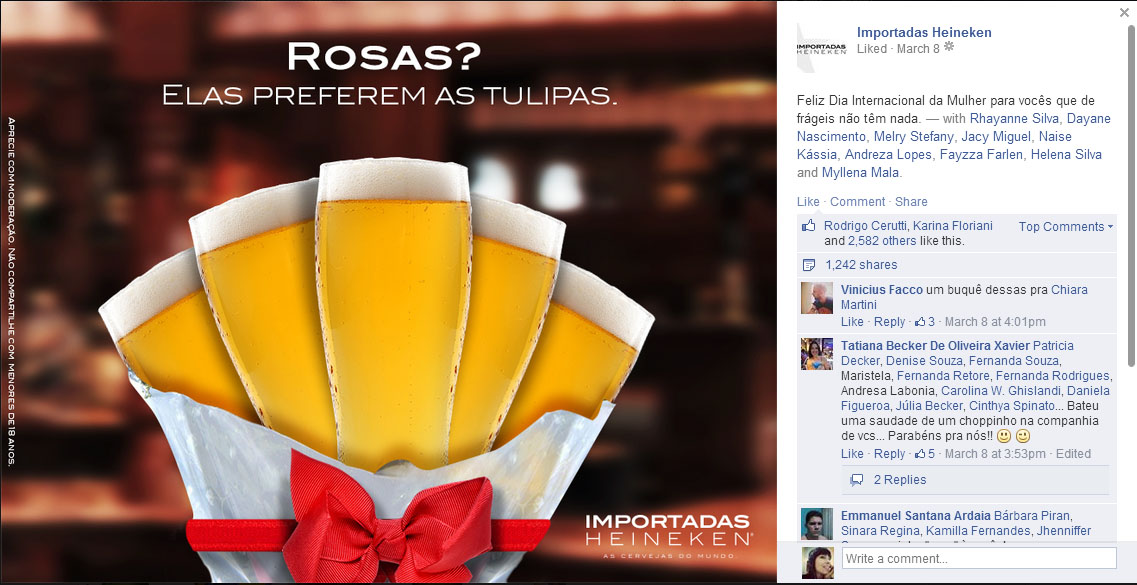Expand the 2 Replies thread

[x=900, y=480]
